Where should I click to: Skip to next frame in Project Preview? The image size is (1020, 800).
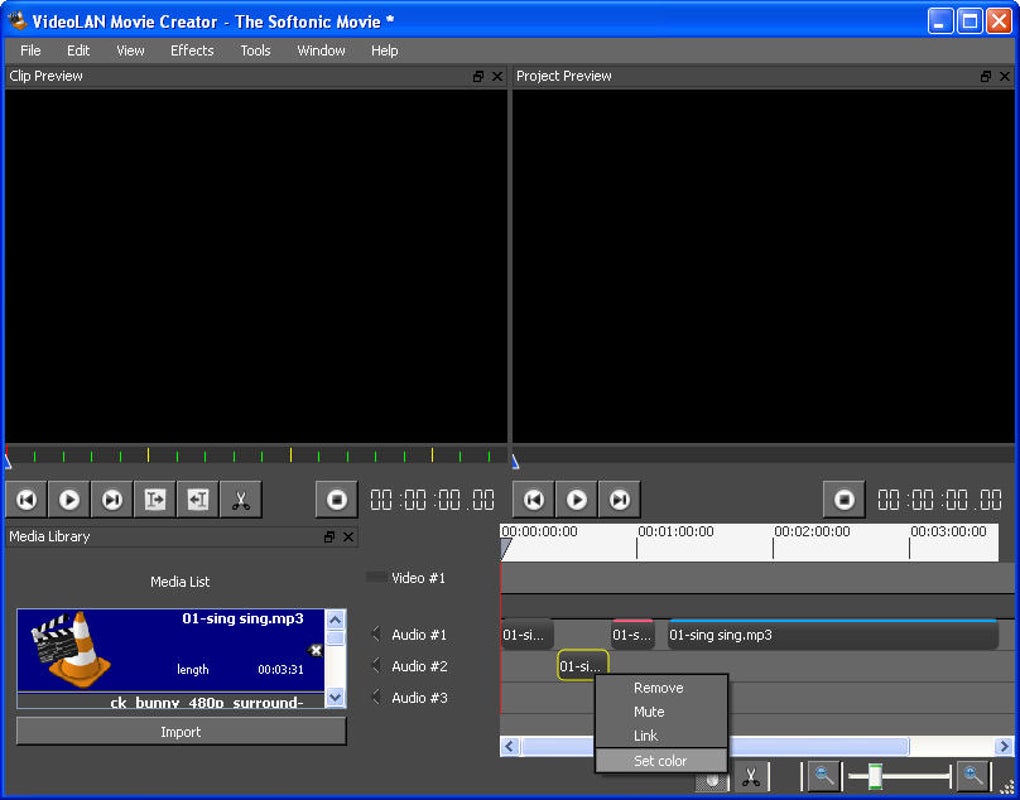[620, 500]
